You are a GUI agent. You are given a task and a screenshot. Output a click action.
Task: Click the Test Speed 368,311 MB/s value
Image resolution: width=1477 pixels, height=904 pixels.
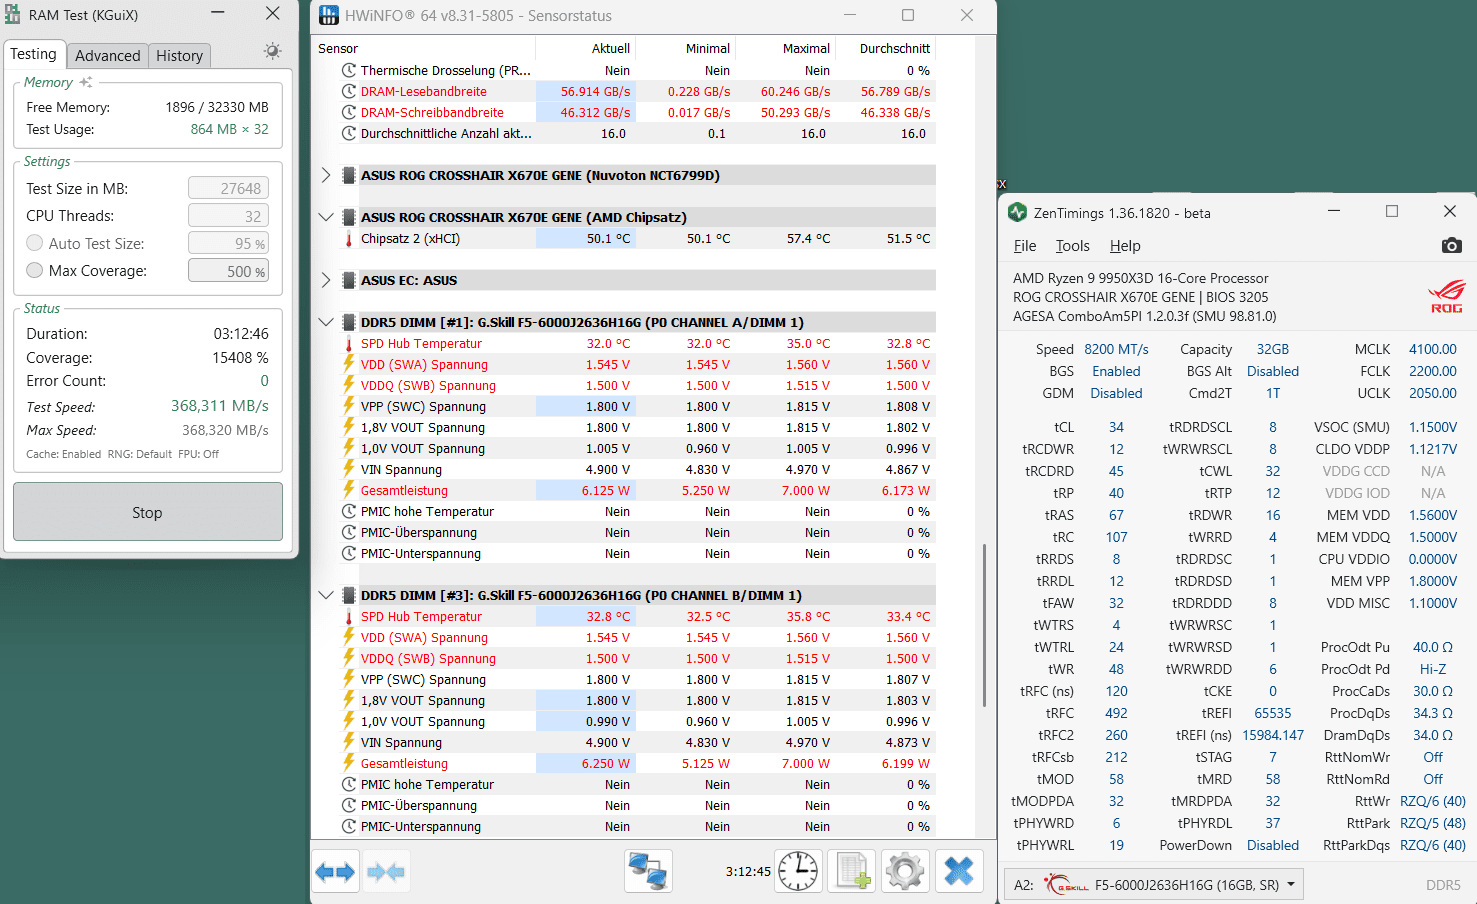click(219, 406)
